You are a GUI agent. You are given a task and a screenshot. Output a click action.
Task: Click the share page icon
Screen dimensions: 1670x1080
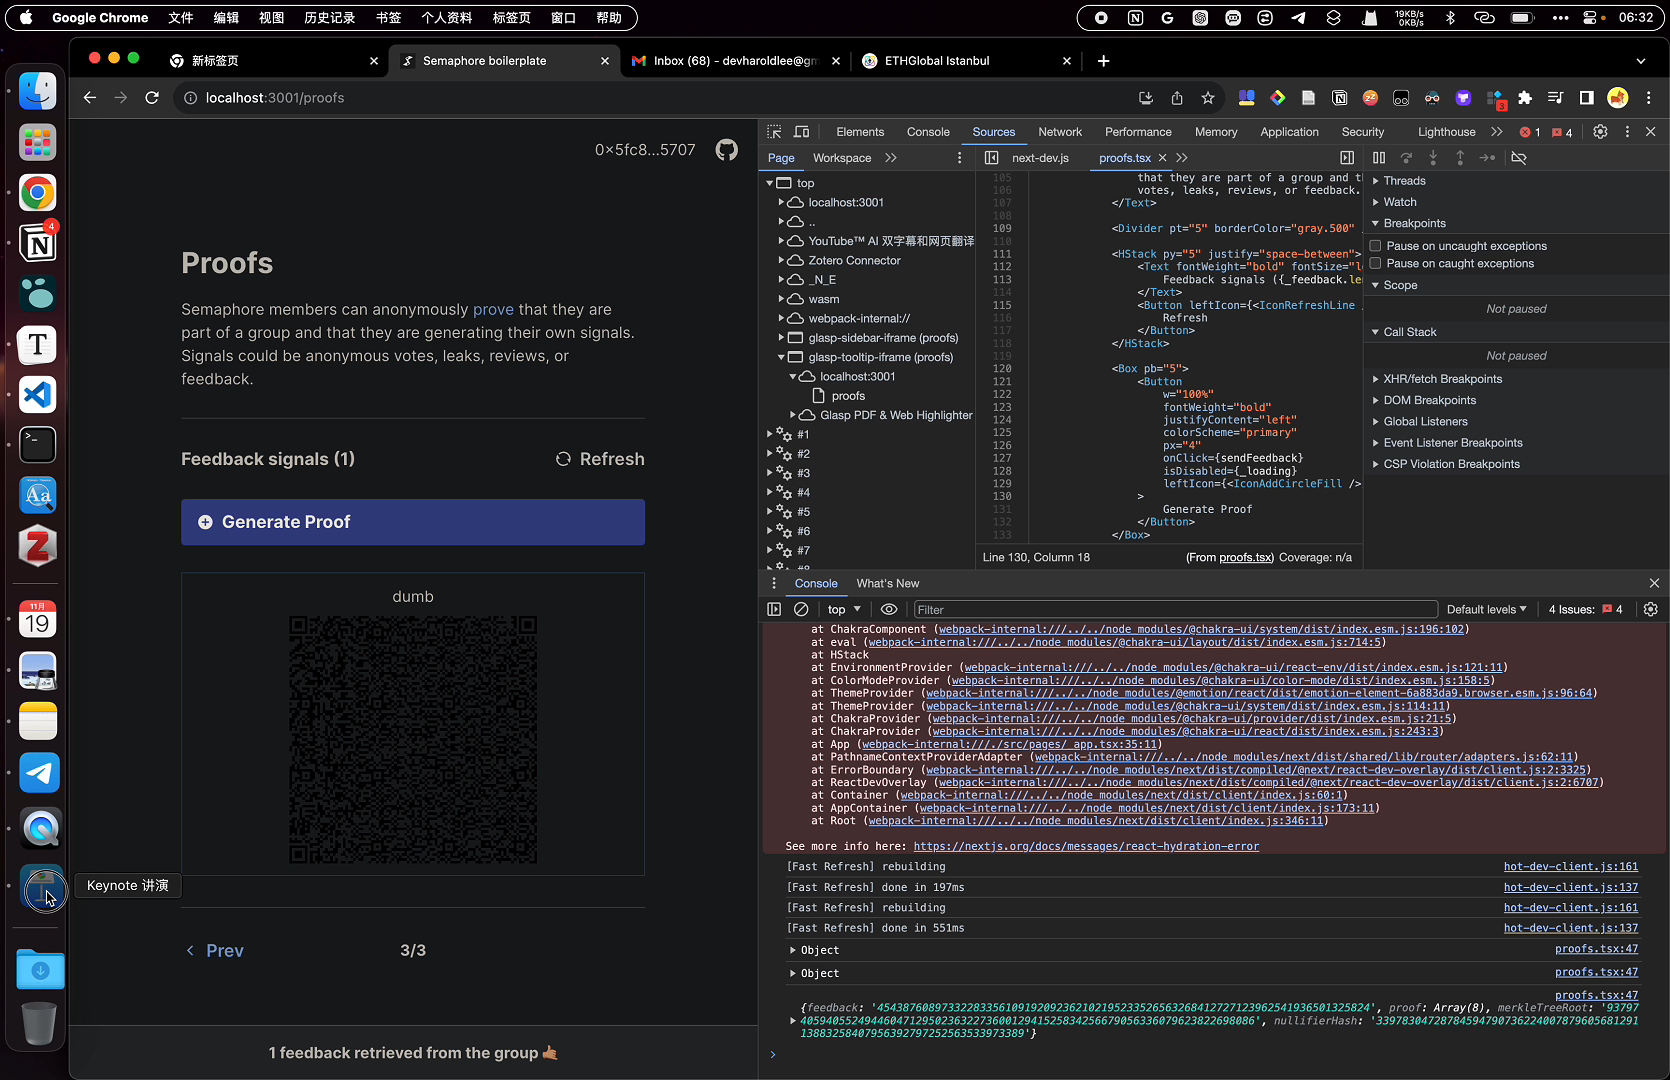pos(1177,98)
